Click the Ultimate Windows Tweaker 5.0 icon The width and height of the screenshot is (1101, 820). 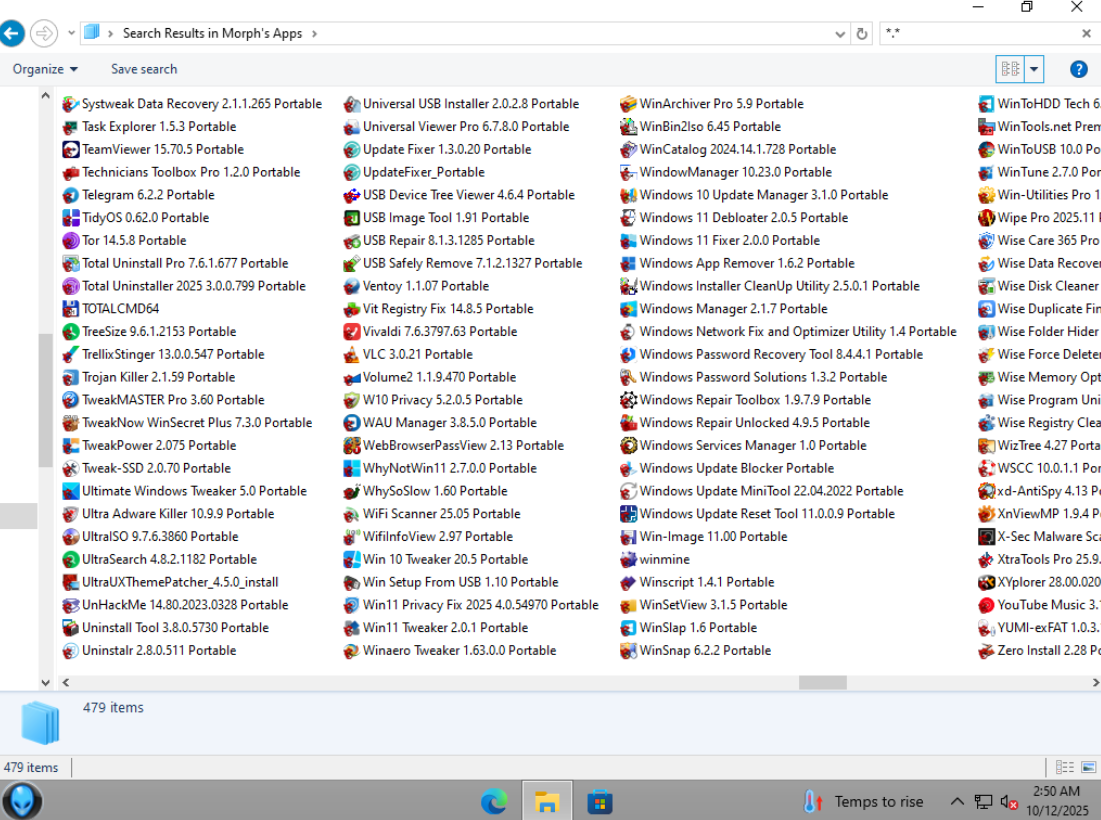point(70,491)
